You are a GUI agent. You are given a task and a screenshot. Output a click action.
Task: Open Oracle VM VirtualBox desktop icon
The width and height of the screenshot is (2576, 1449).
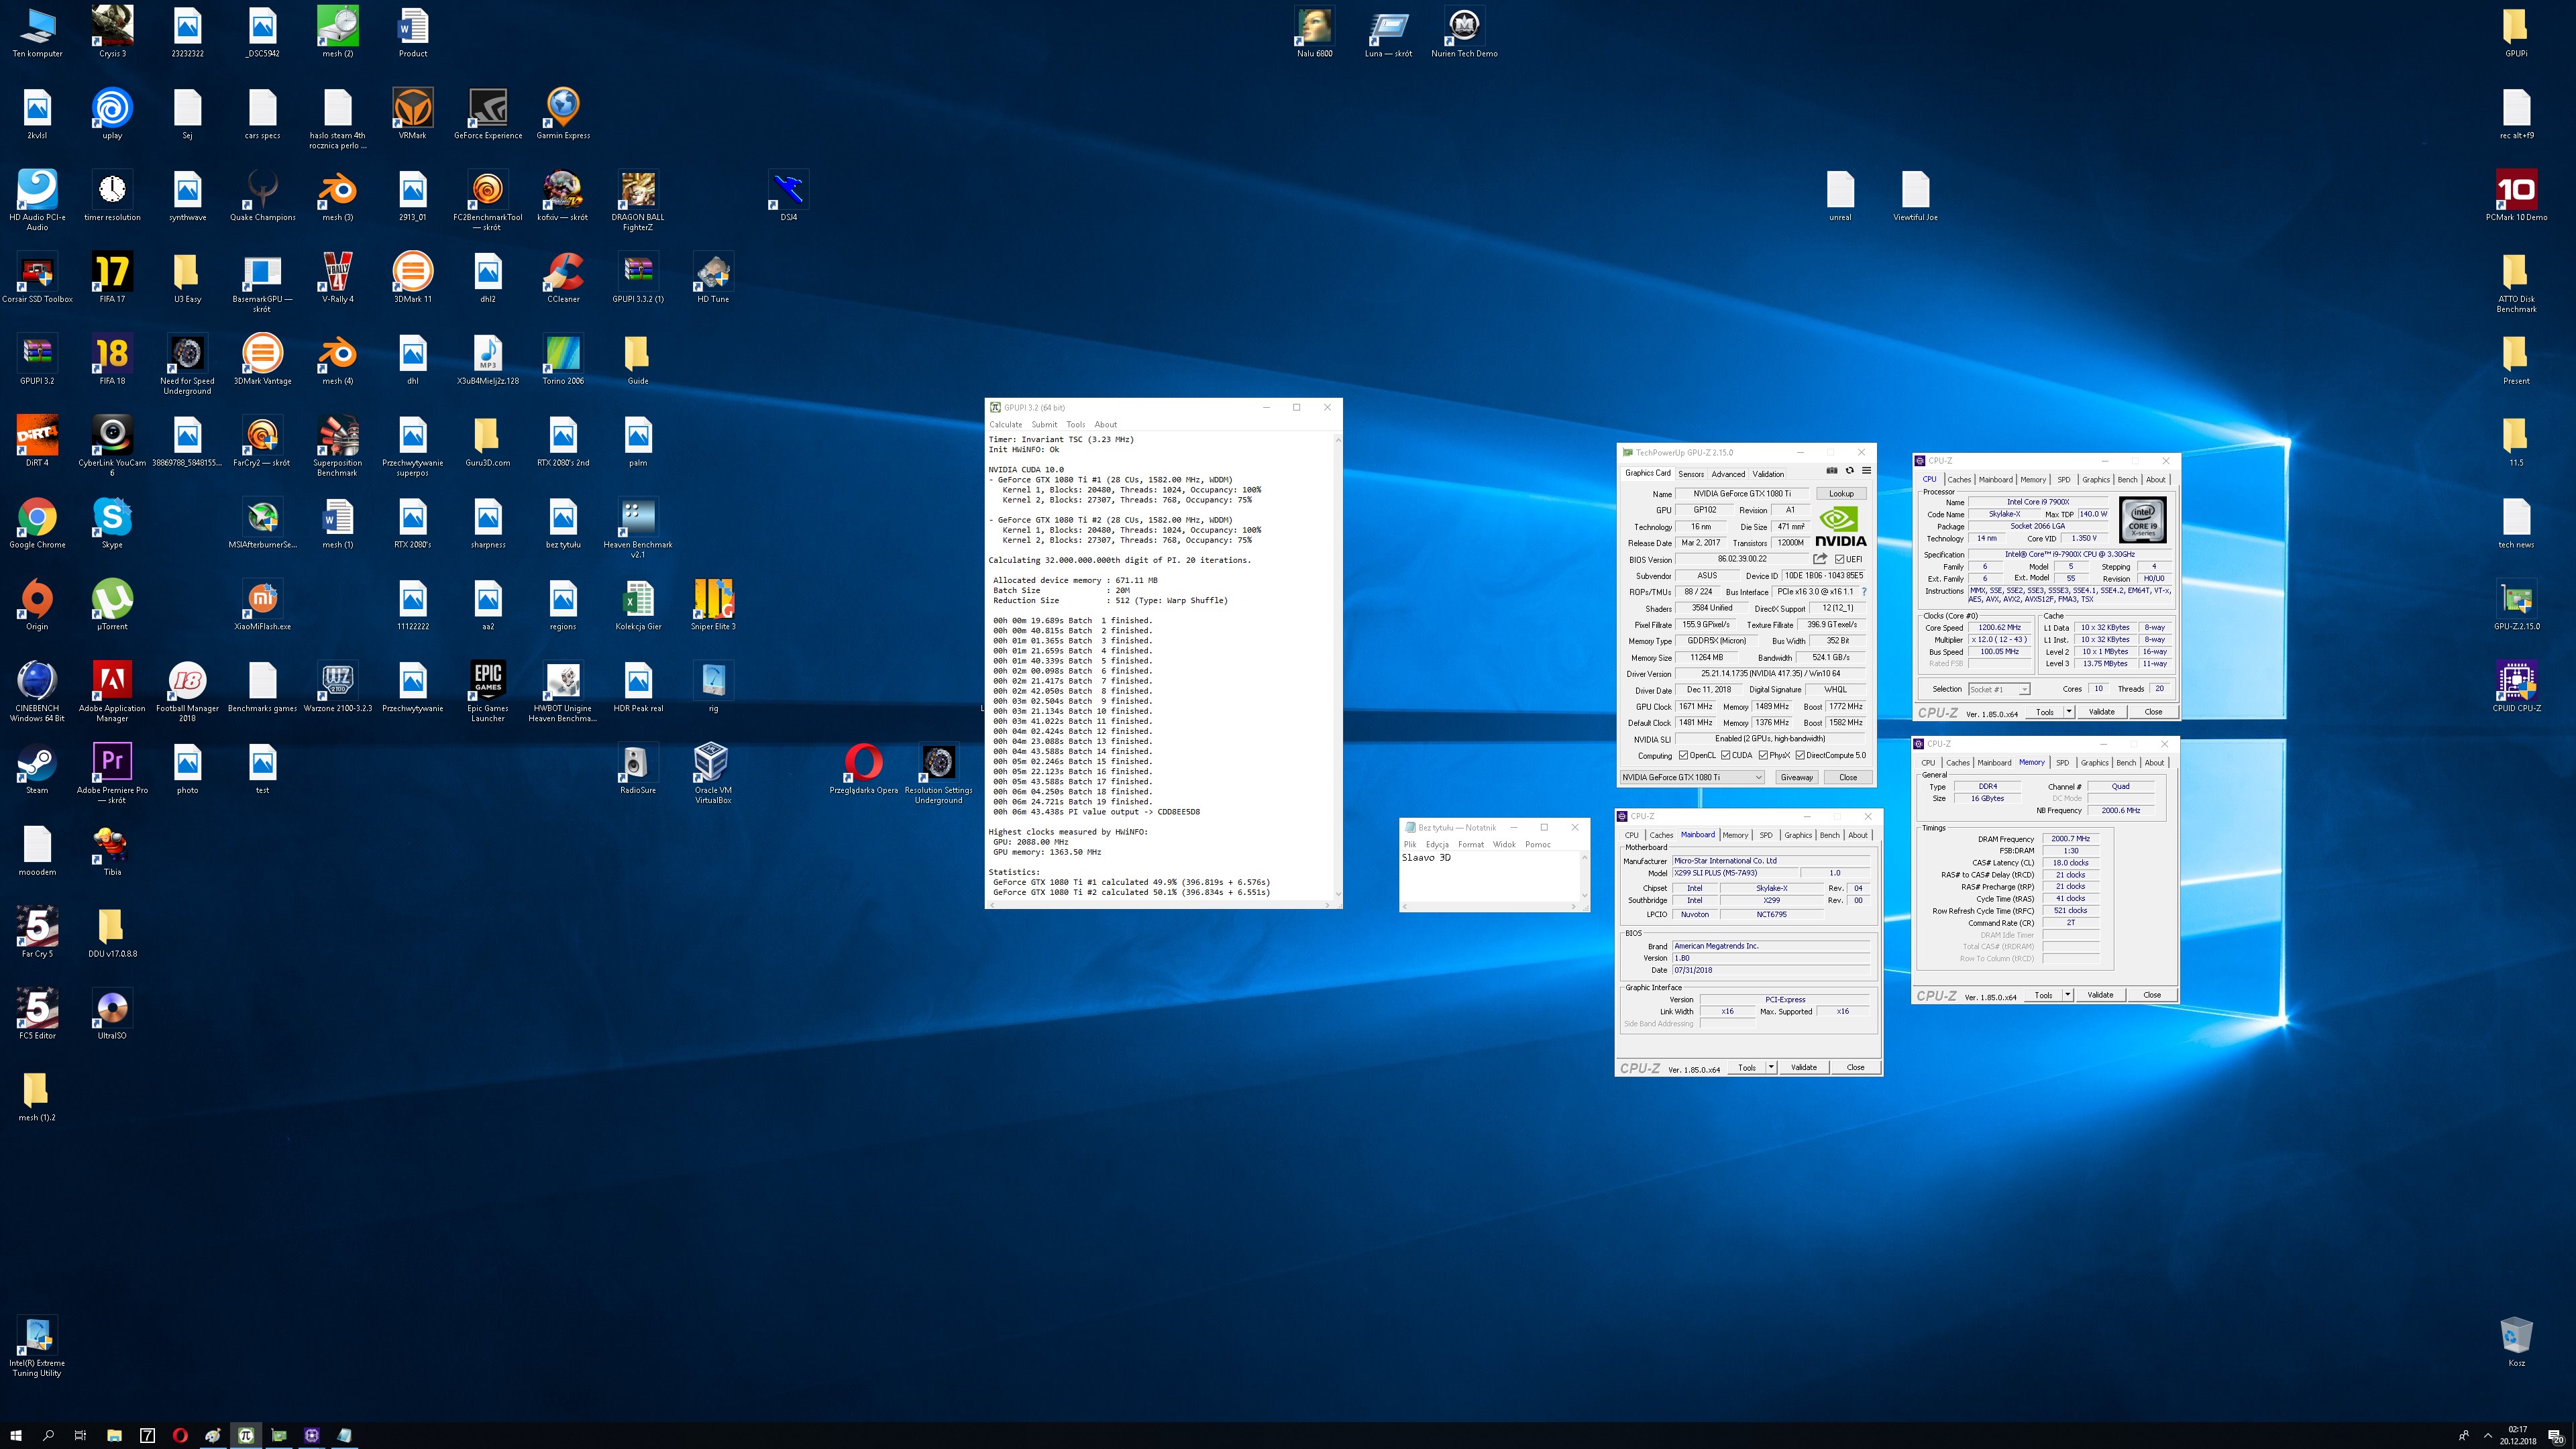pos(713,774)
